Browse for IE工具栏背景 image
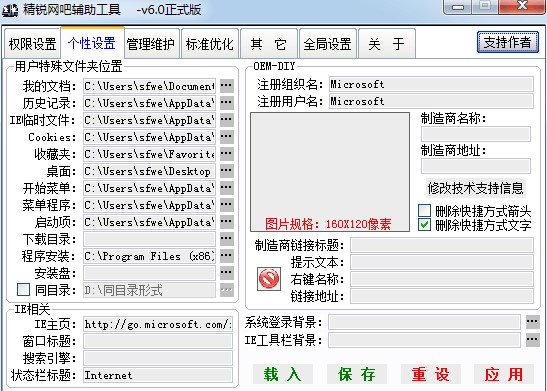Viewport: 547px width, 391px height. (x=533, y=339)
